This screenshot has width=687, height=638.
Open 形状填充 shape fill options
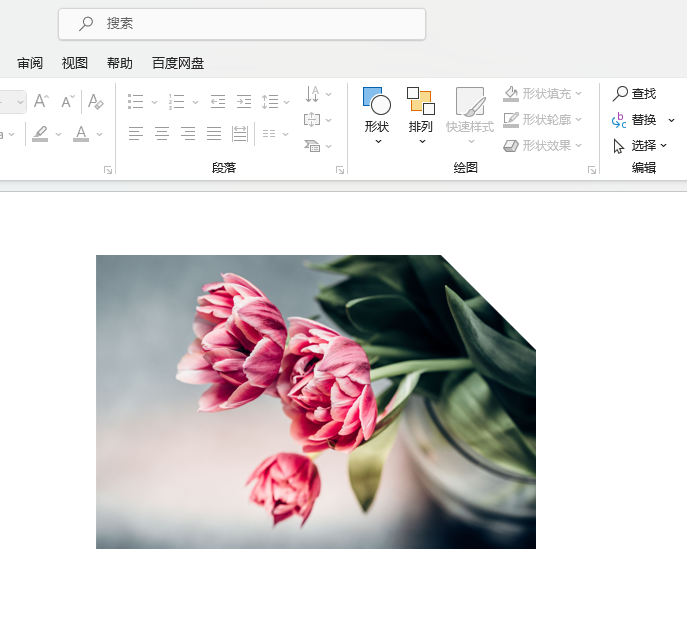tap(542, 93)
